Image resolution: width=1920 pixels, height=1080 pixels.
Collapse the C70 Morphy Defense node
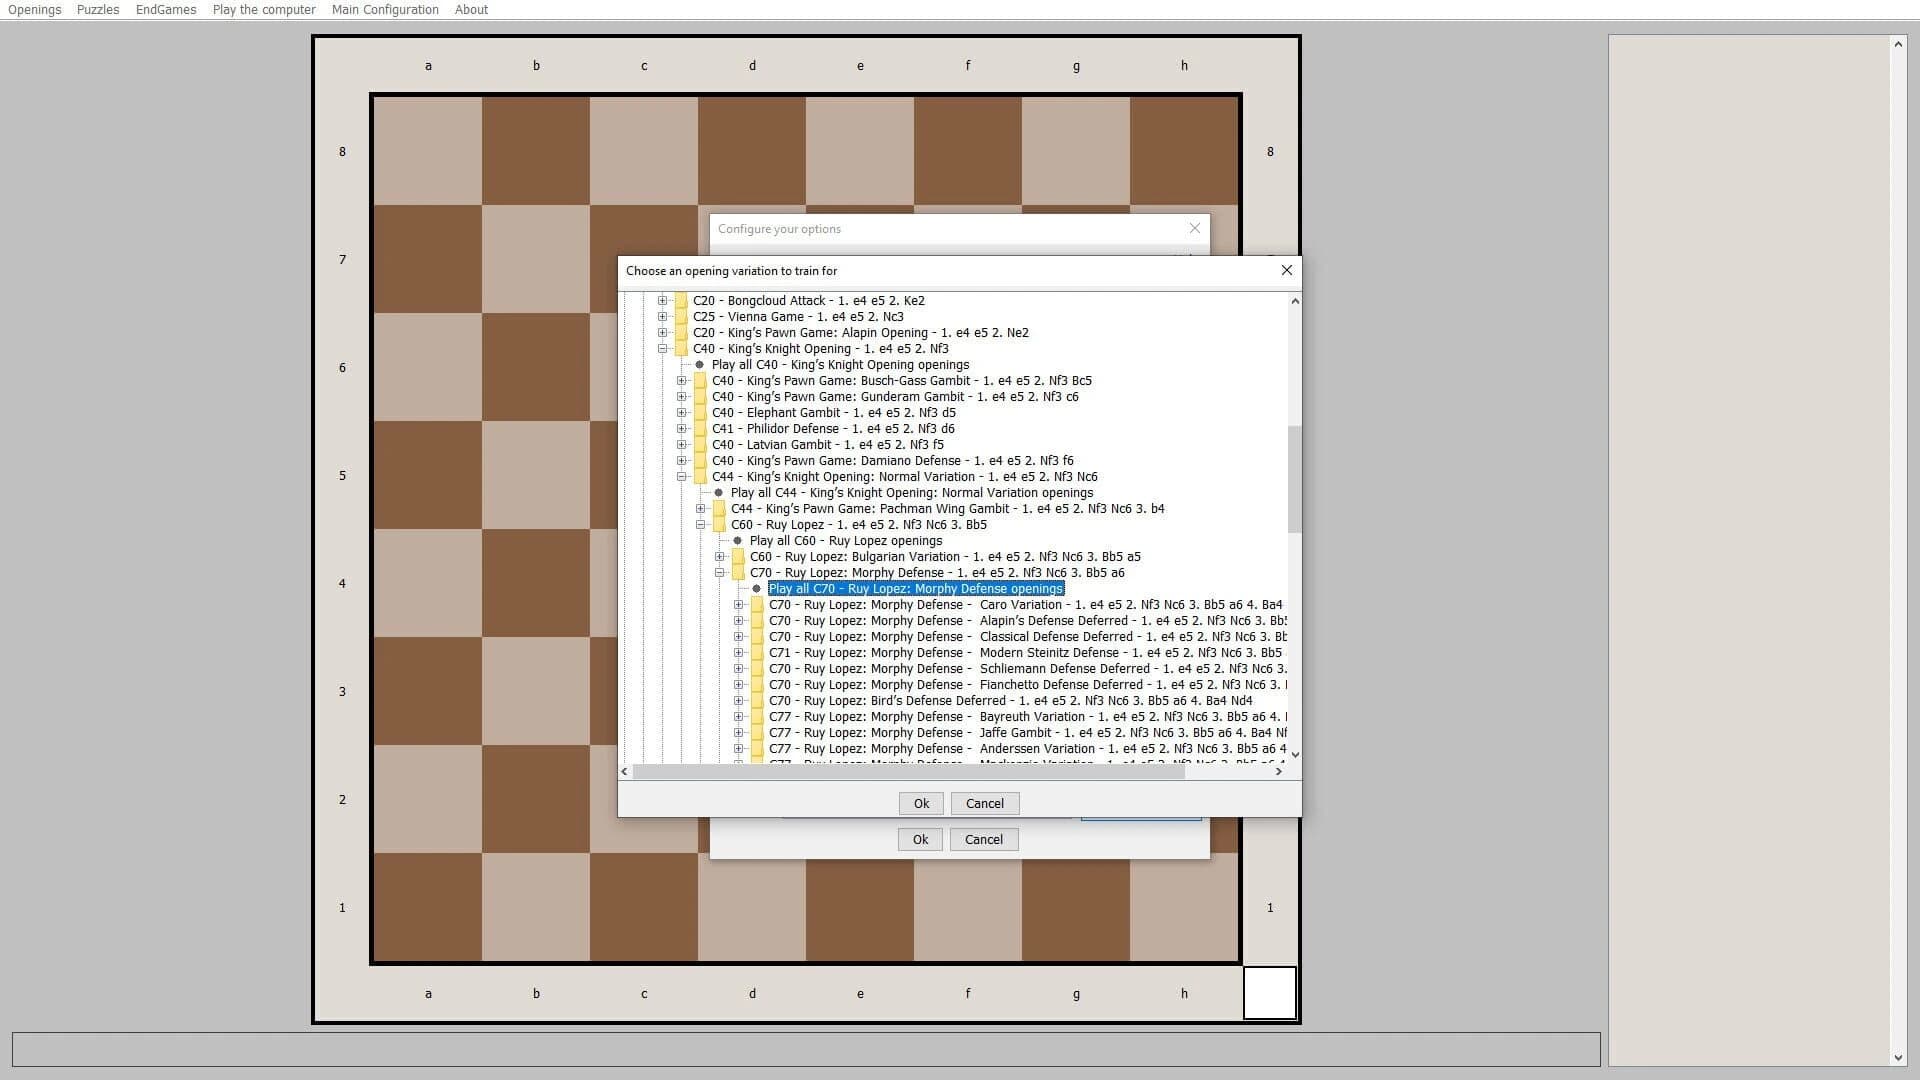(x=719, y=572)
